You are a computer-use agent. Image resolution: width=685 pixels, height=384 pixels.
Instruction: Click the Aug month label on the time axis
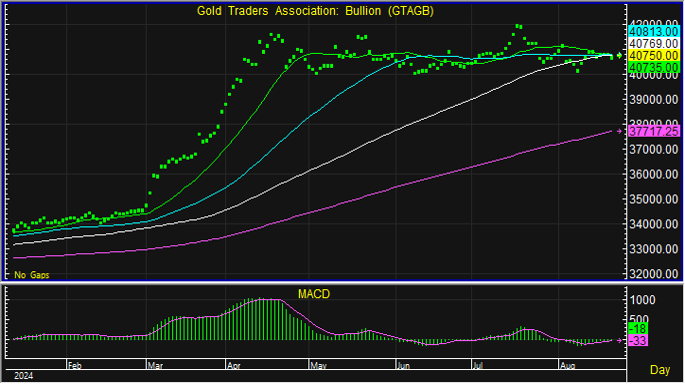click(567, 366)
